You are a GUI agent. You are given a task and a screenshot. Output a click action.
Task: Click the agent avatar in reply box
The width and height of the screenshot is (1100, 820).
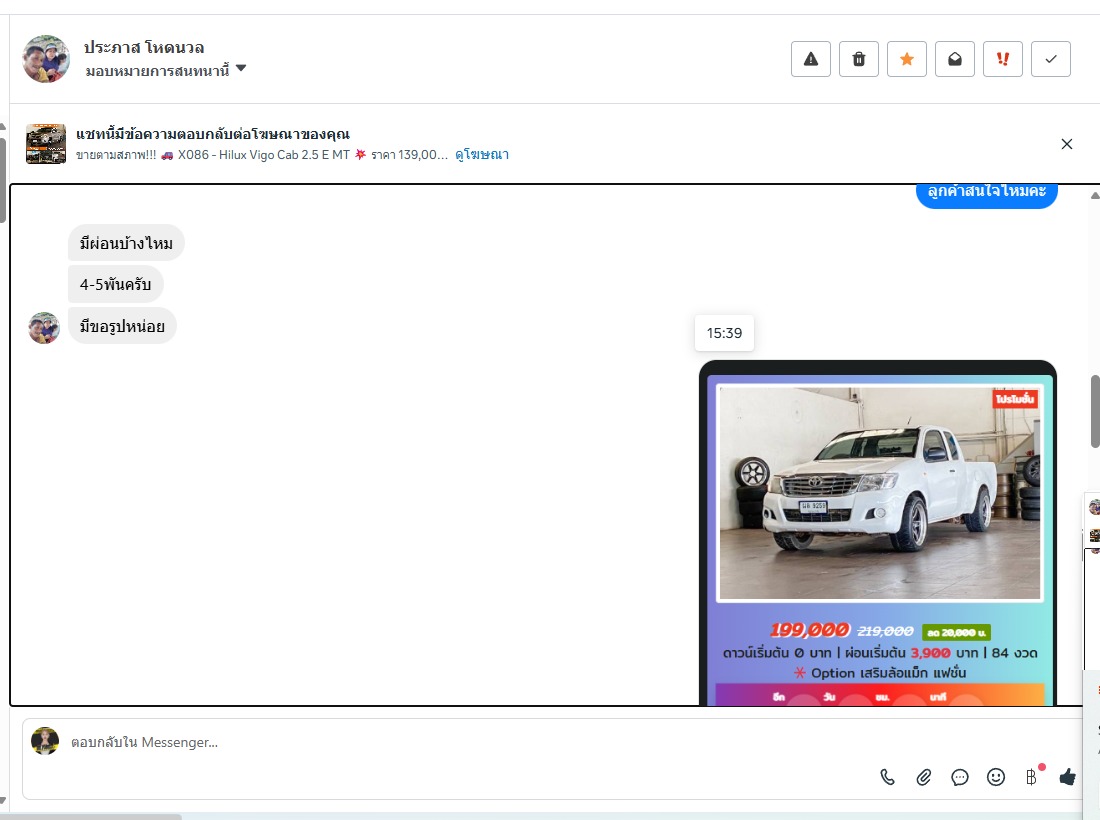point(45,741)
